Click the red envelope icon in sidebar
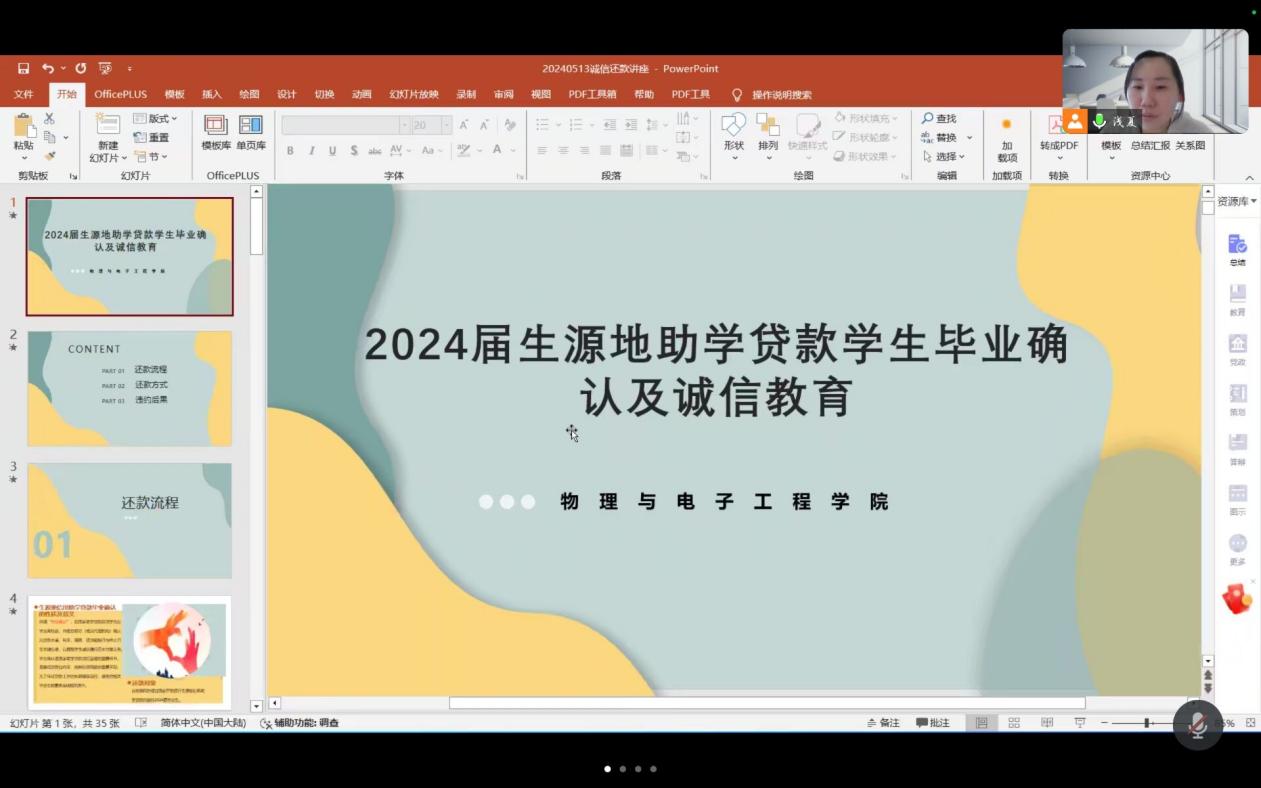This screenshot has width=1261, height=788. click(x=1237, y=599)
